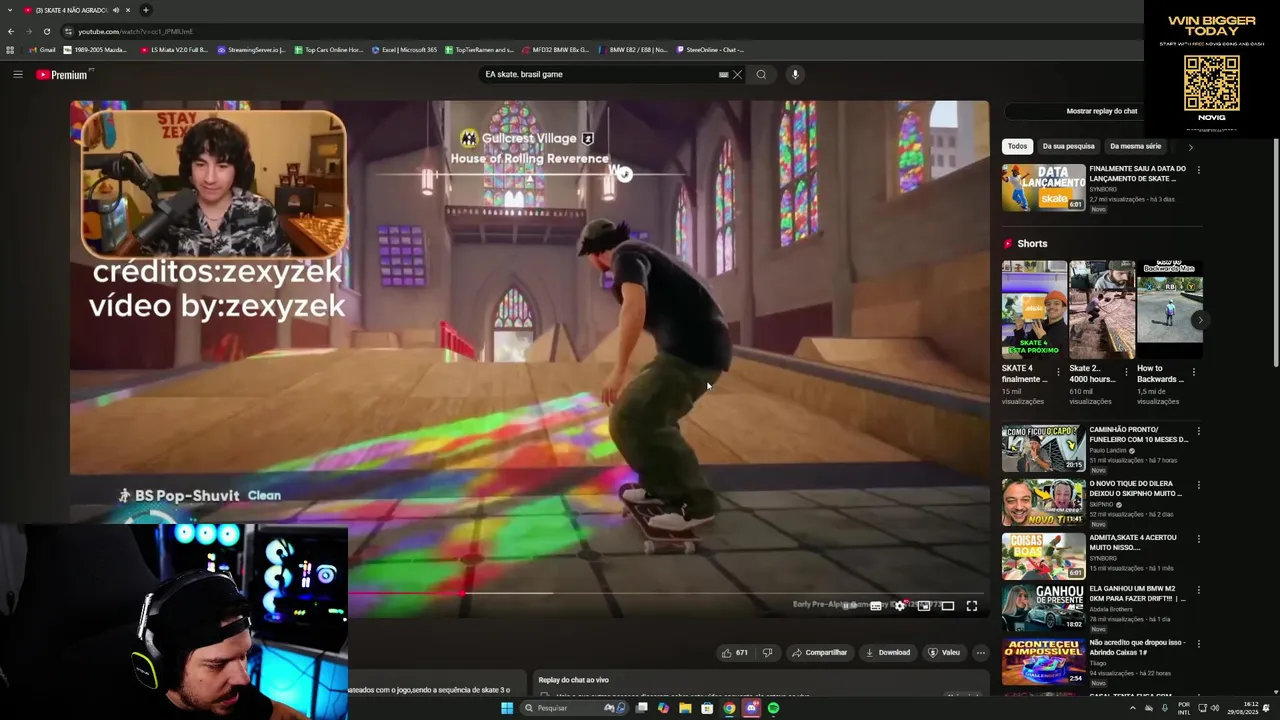This screenshot has height=720, width=1280.
Task: Open the 'SKATE 4 finalmente' short
Action: [x=1034, y=309]
